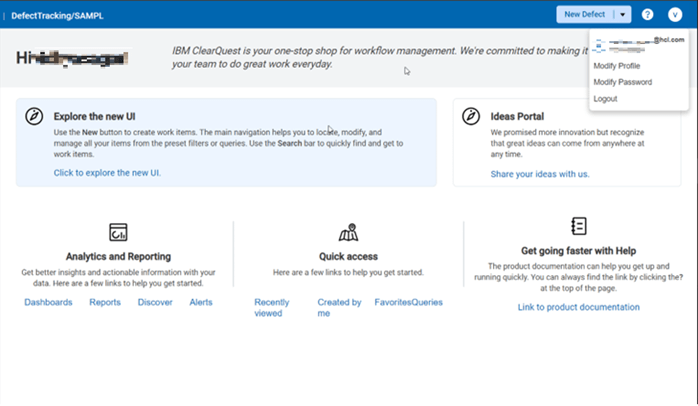
Task: Go to the Discover link
Action: pos(155,302)
